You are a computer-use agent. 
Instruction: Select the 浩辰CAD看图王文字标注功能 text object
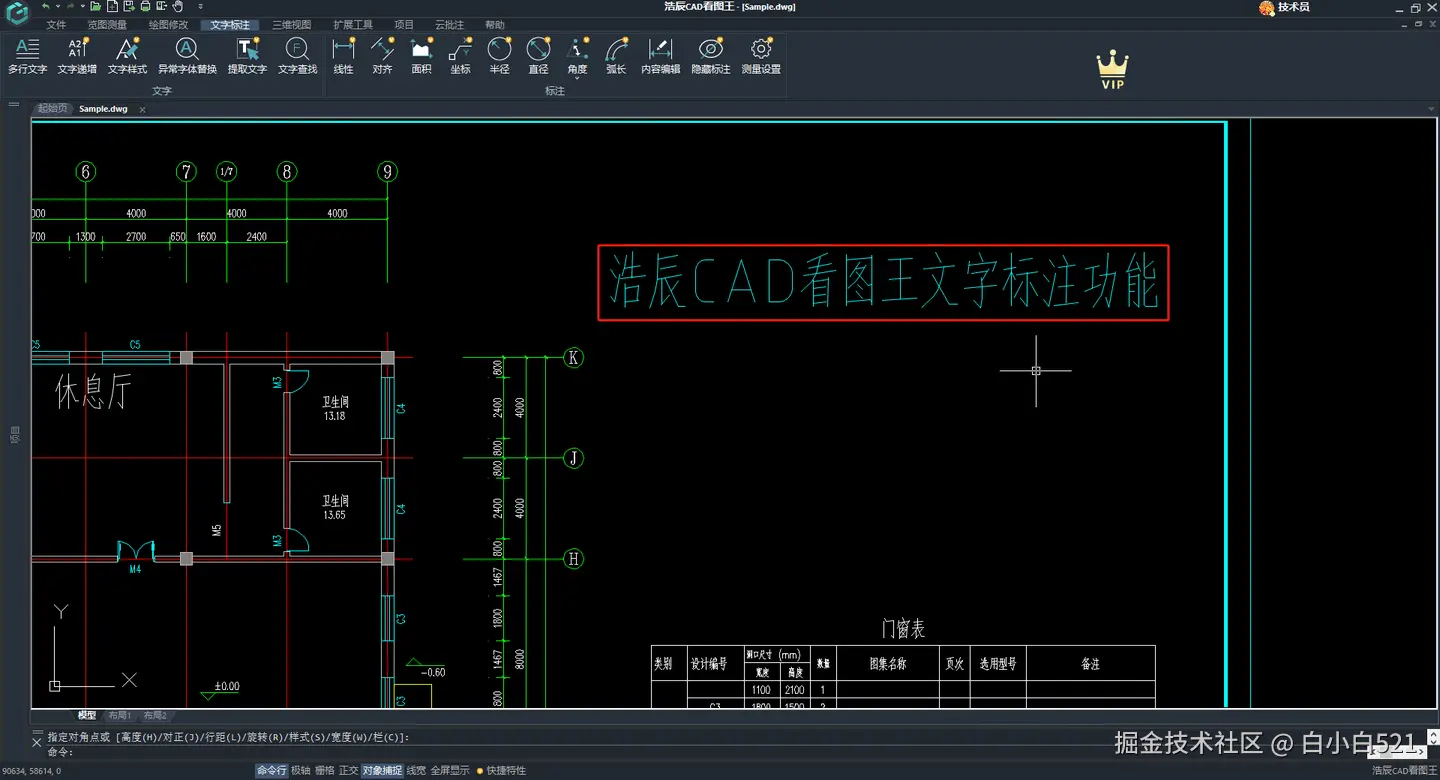click(x=883, y=283)
